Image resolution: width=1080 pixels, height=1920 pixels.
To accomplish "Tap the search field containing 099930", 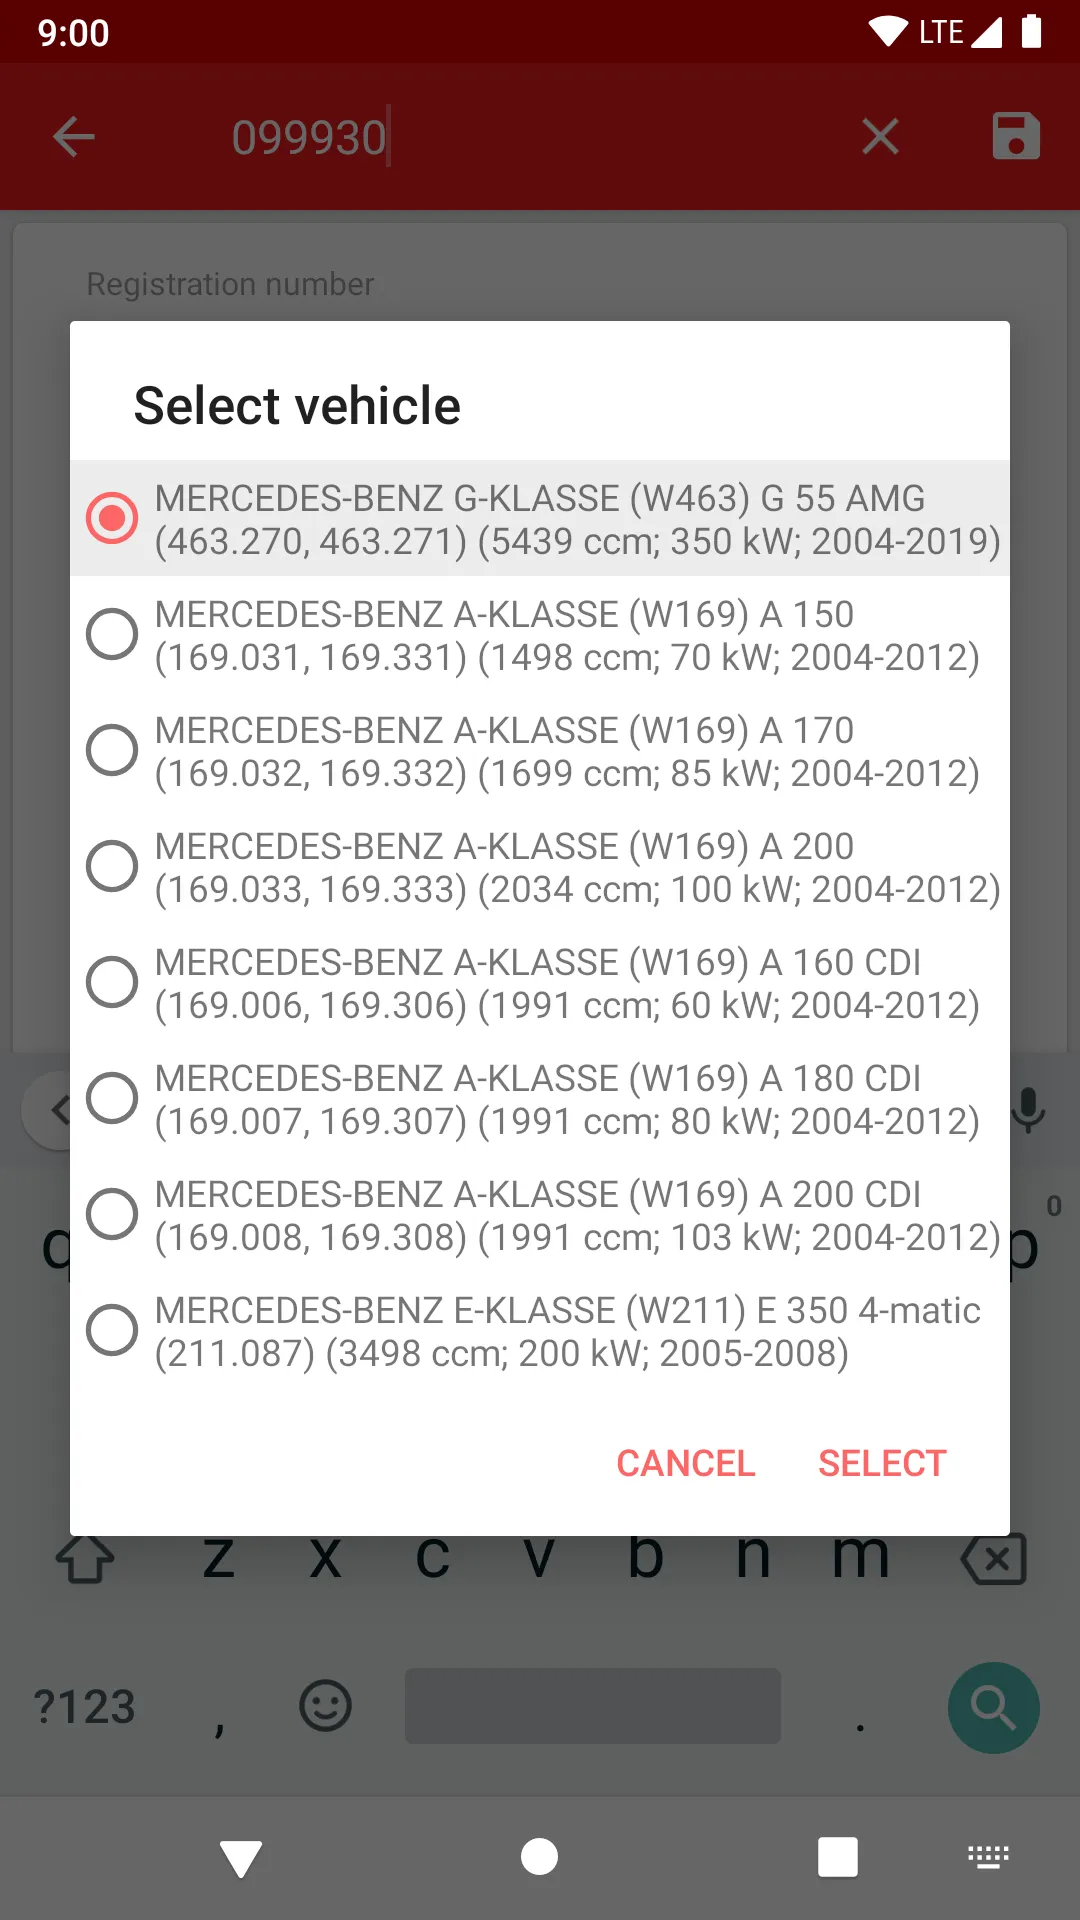I will pyautogui.click(x=500, y=137).
